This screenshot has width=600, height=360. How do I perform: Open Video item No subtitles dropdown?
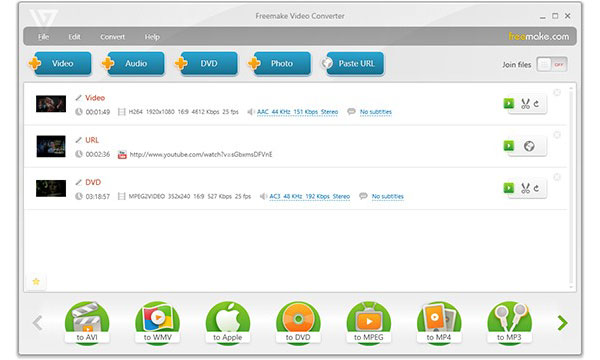coord(375,112)
